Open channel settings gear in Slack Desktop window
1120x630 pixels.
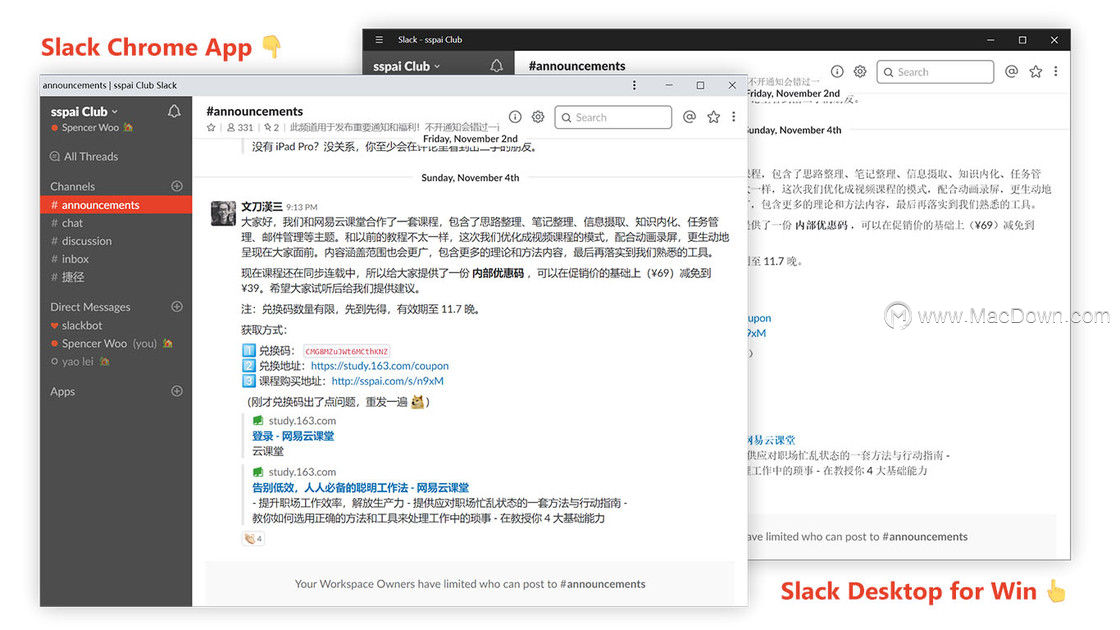tap(860, 71)
